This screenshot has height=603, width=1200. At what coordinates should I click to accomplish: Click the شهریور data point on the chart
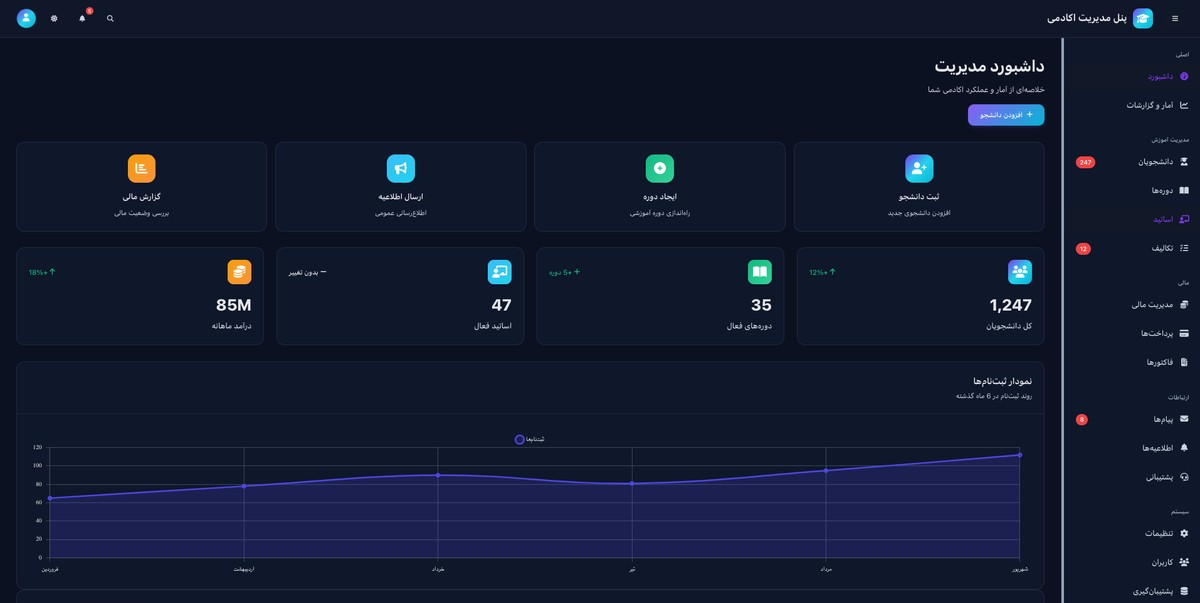coord(1019,455)
